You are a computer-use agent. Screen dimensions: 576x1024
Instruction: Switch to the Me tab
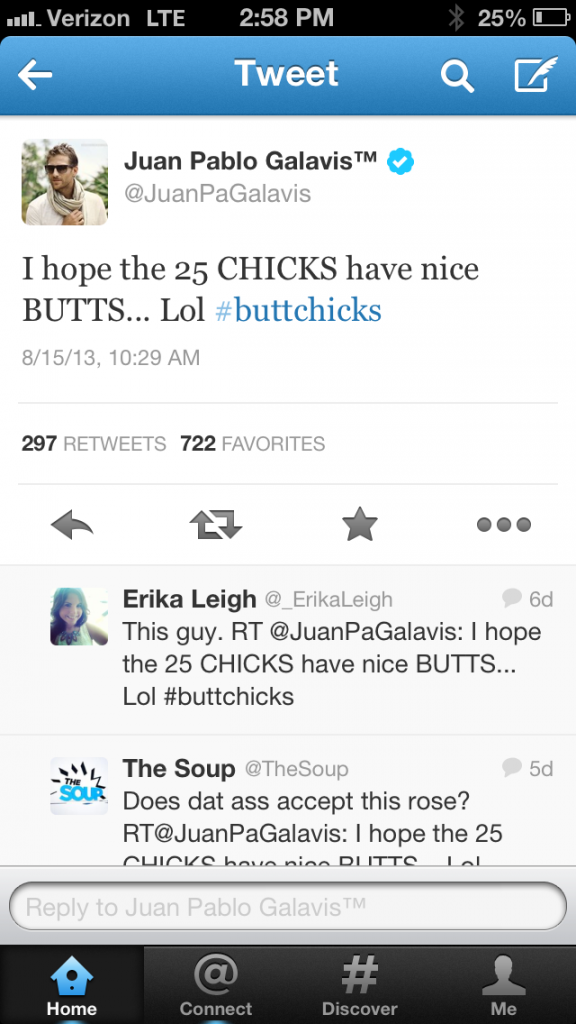pyautogui.click(x=504, y=985)
